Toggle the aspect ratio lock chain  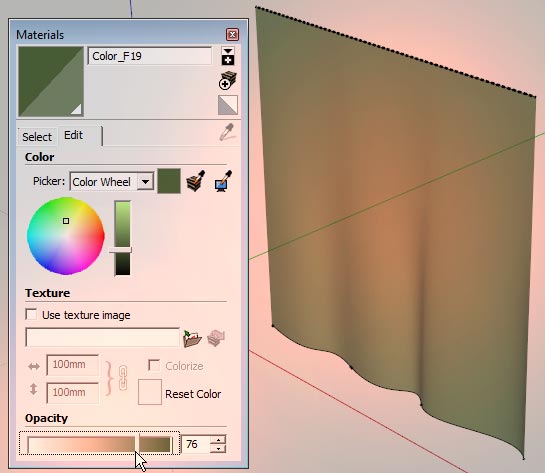pos(123,378)
